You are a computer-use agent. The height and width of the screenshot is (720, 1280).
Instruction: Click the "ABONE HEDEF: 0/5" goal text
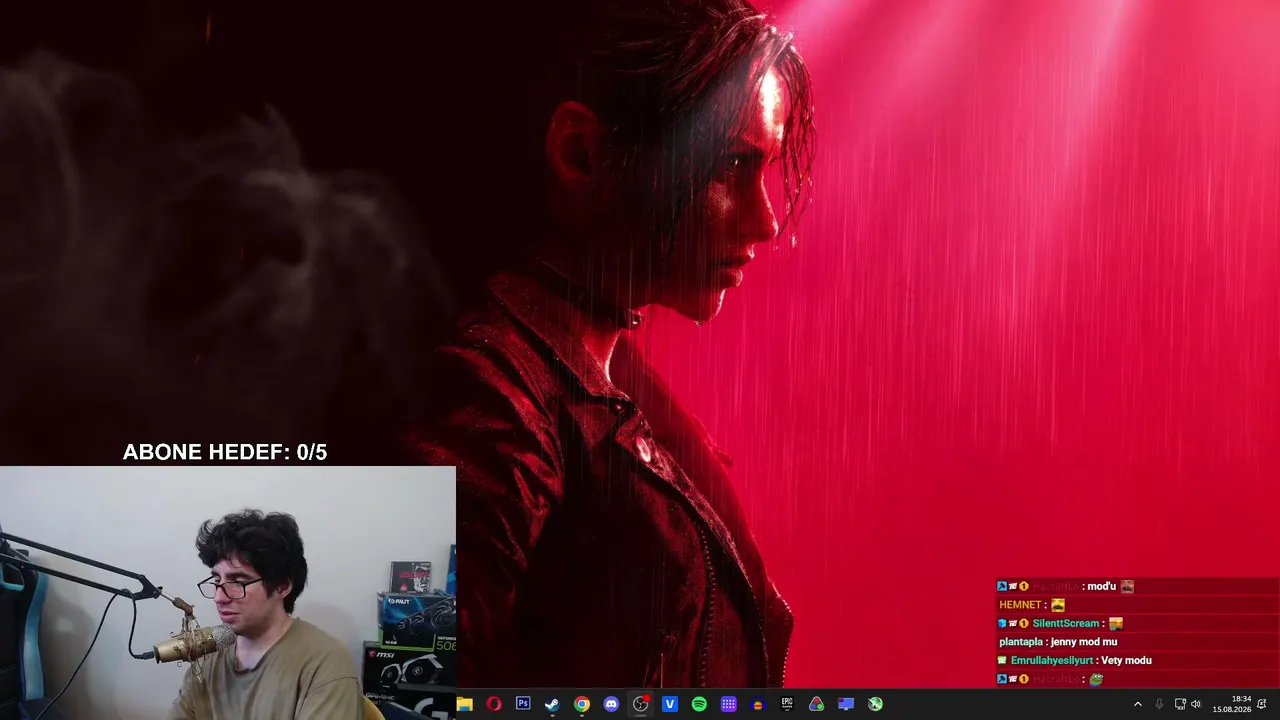[x=225, y=452]
